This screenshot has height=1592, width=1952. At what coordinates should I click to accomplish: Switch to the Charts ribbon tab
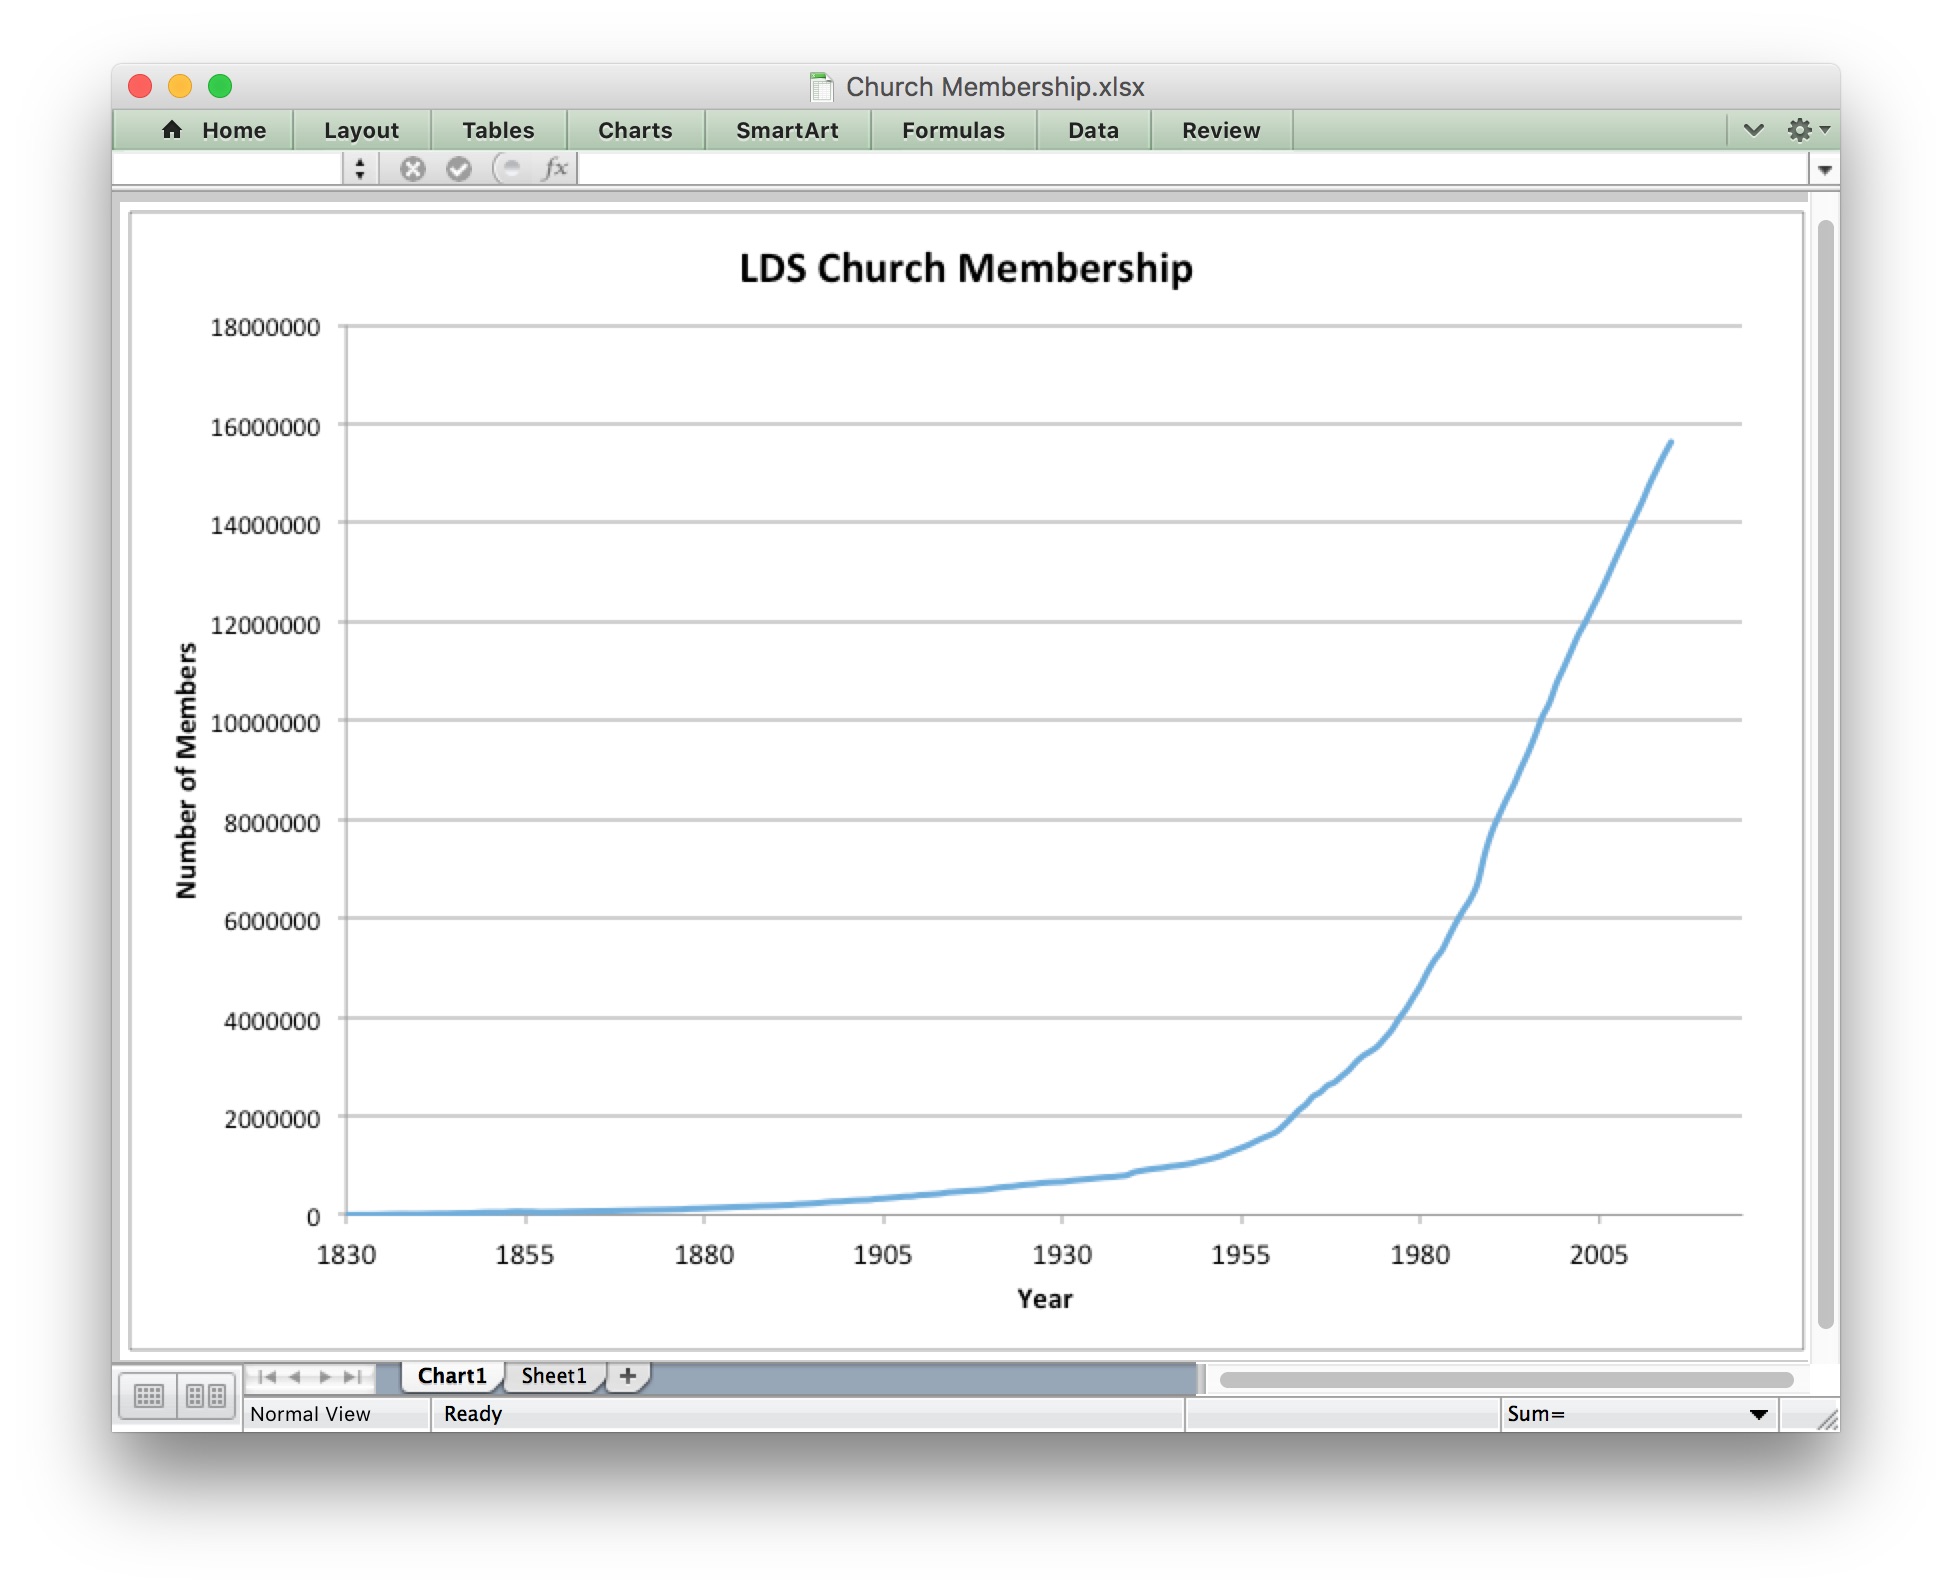tap(634, 130)
